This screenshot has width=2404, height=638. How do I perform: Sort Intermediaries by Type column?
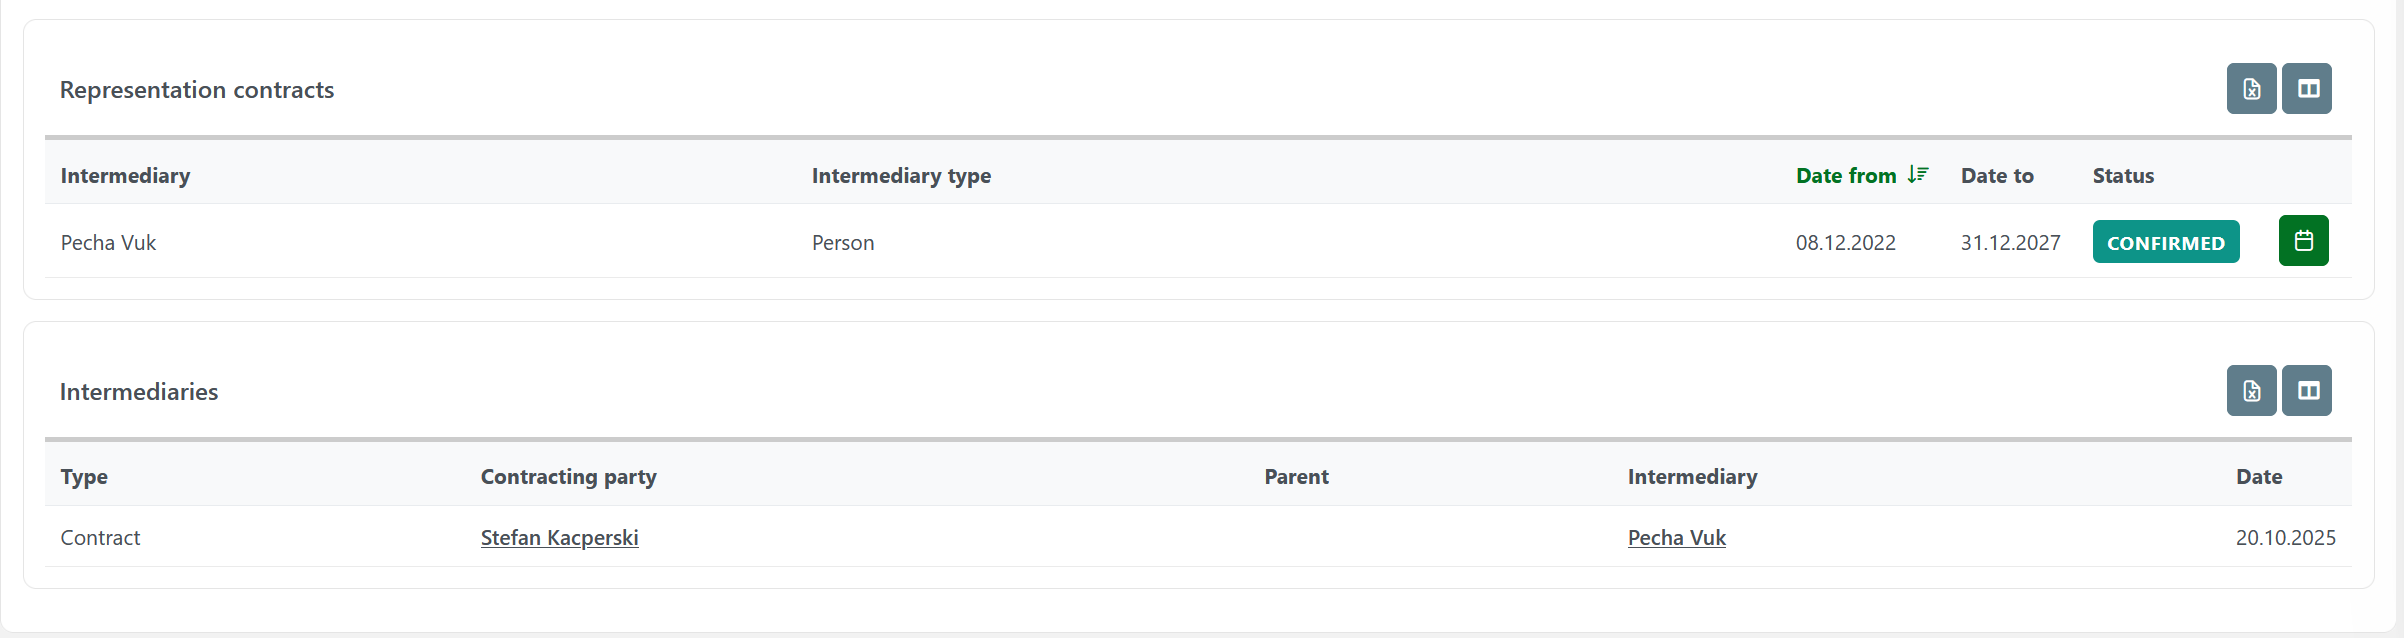(84, 477)
